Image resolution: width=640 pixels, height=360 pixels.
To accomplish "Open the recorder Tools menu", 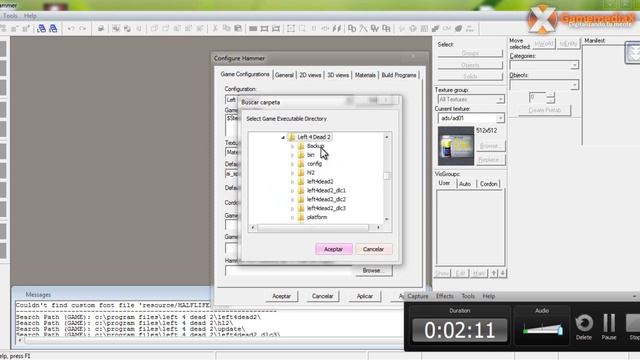I will (x=468, y=296).
